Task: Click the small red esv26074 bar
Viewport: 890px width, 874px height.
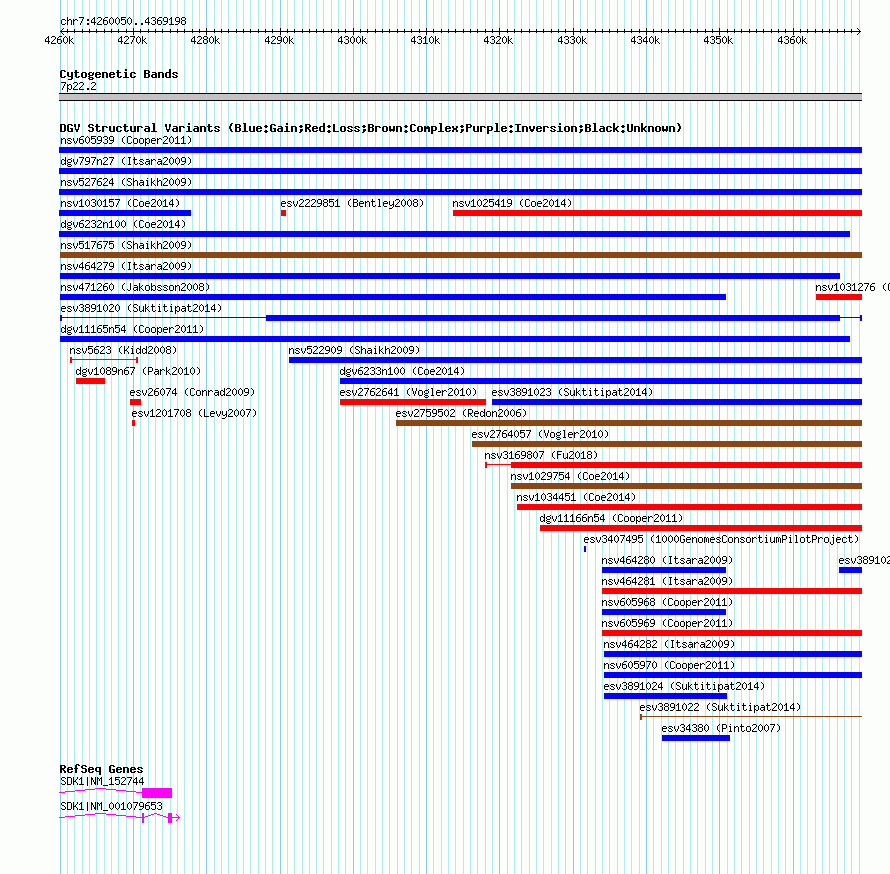Action: [x=135, y=402]
